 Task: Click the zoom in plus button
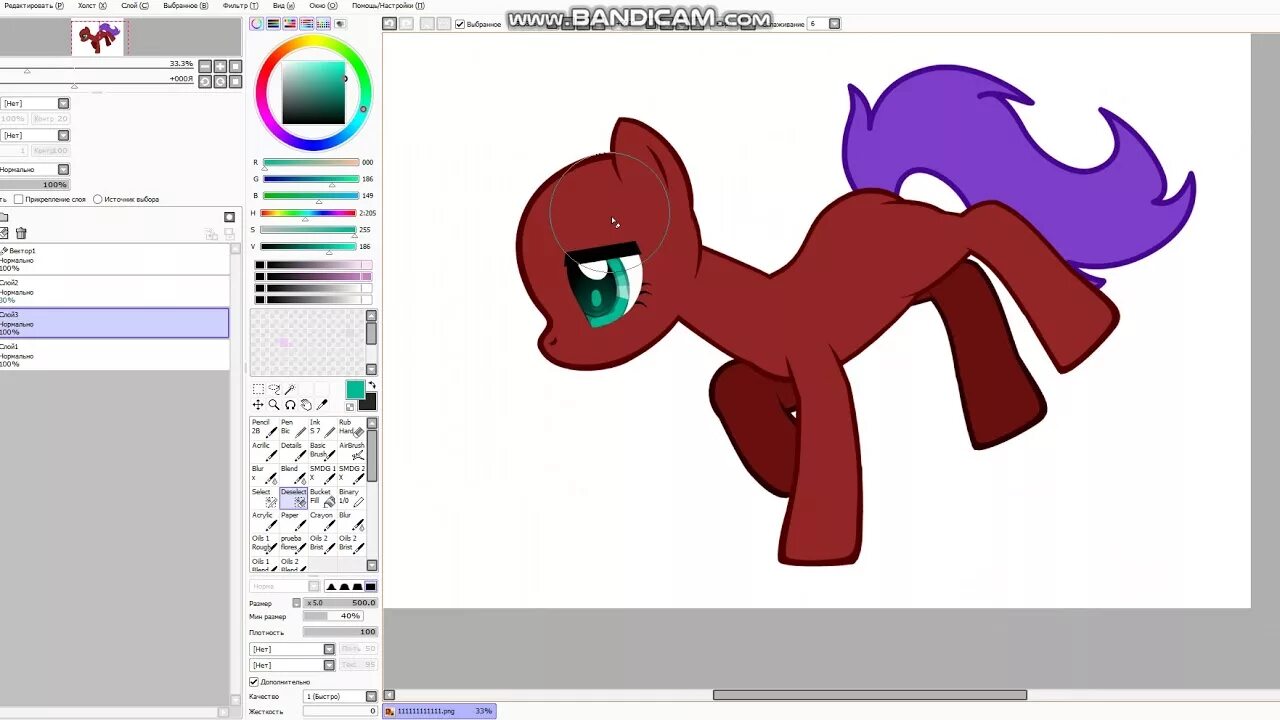220,67
